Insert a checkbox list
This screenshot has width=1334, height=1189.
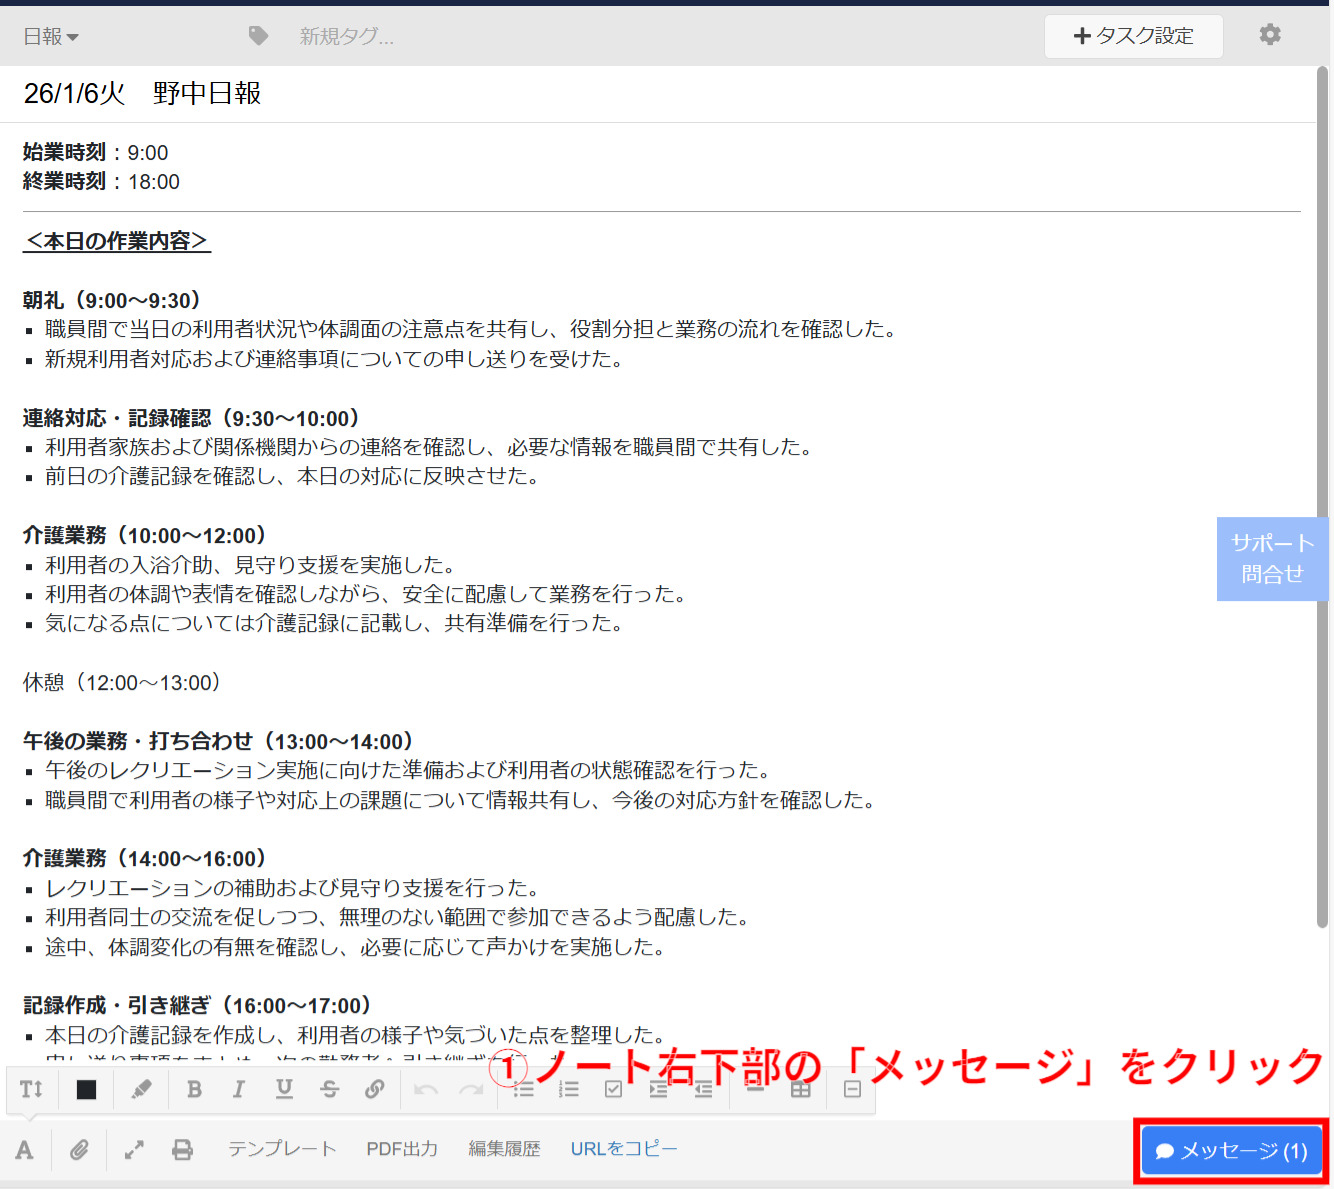coord(613,1089)
